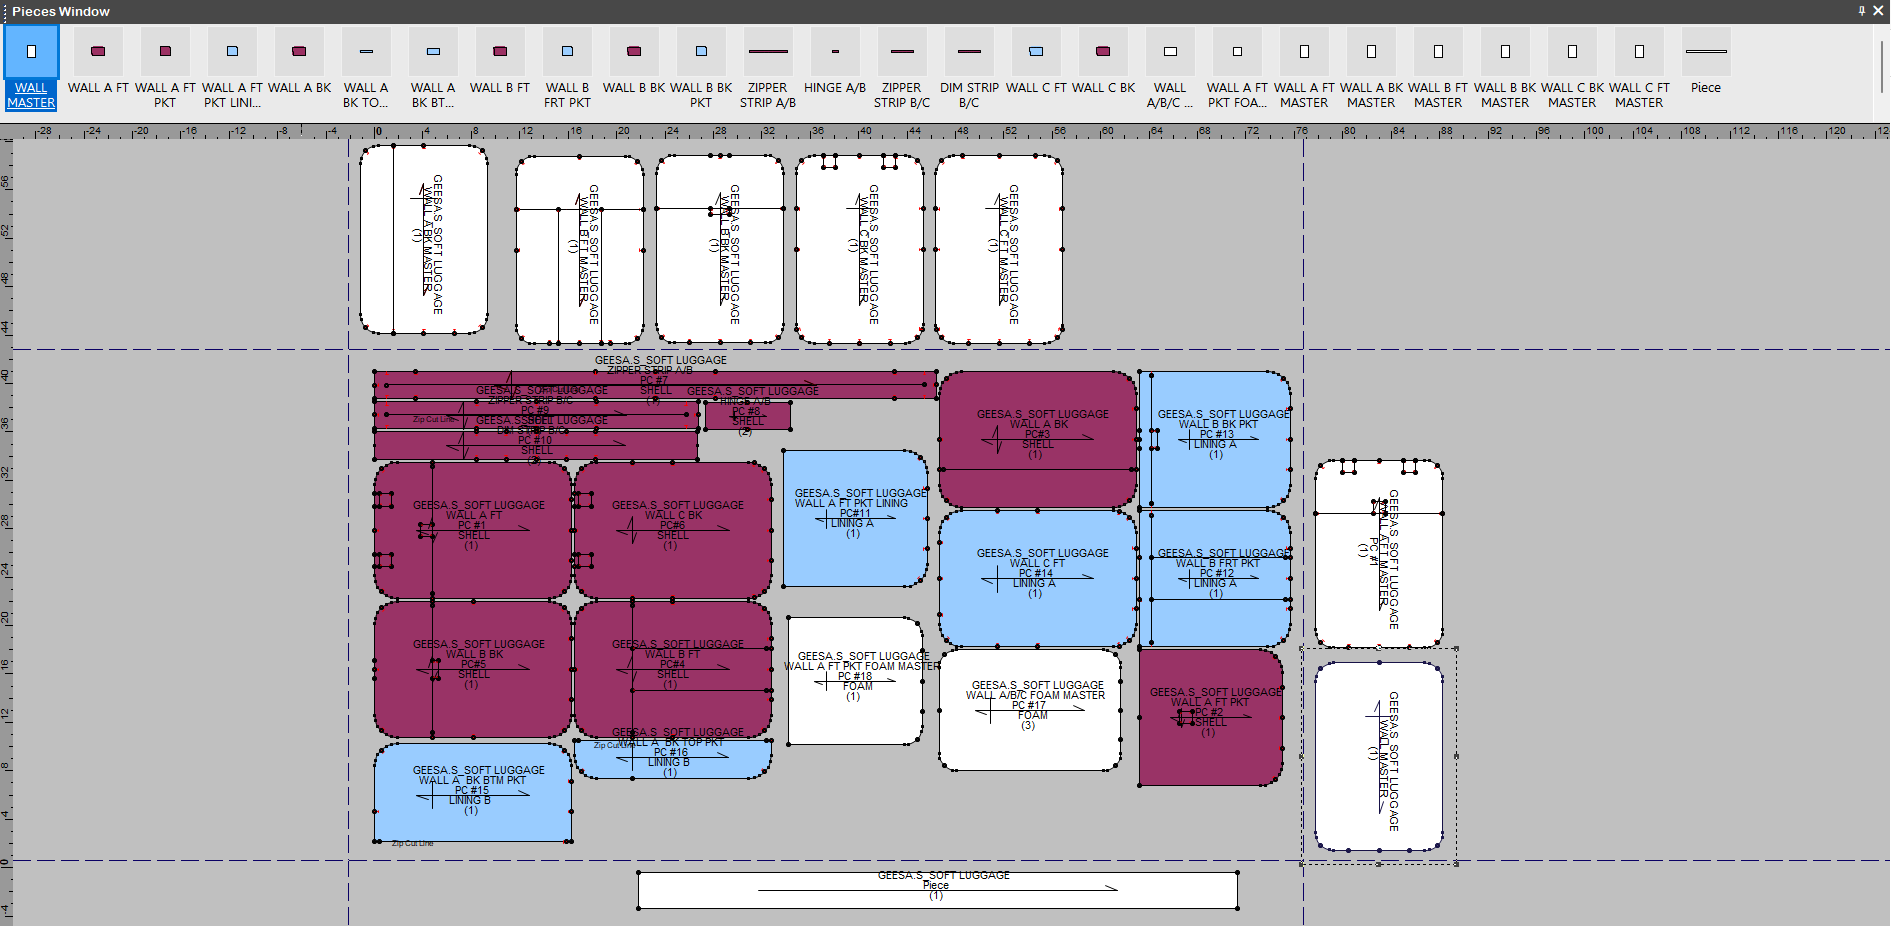Pin the Pieces Window panel

1862,11
